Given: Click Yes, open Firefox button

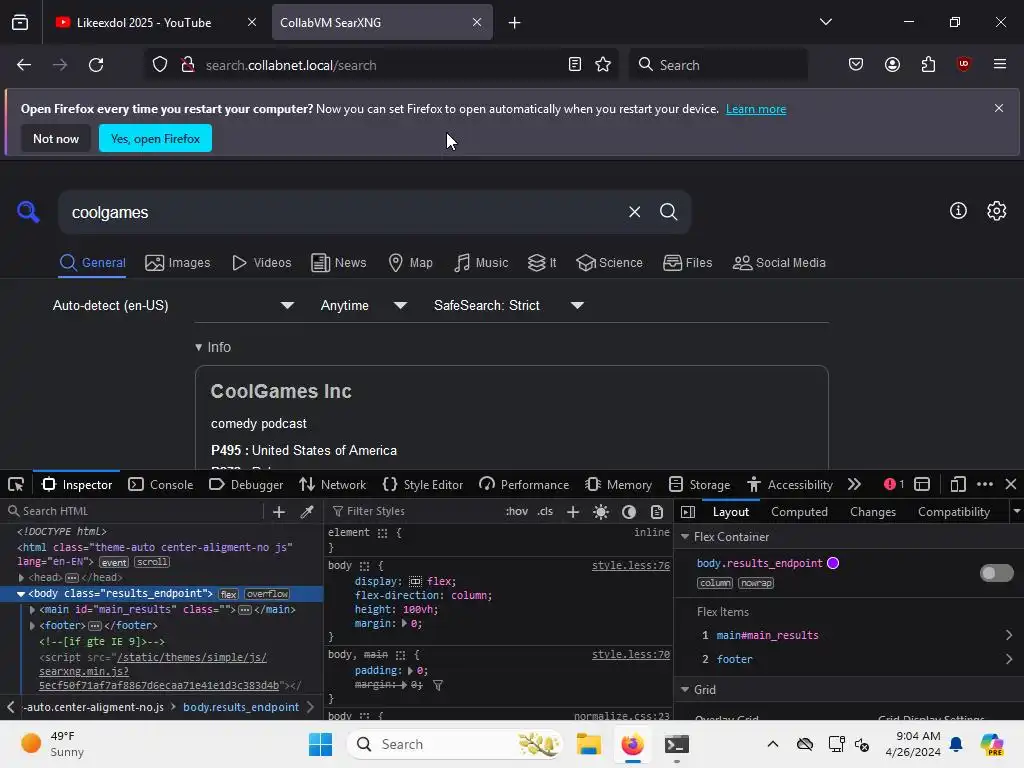Looking at the screenshot, I should pos(155,138).
